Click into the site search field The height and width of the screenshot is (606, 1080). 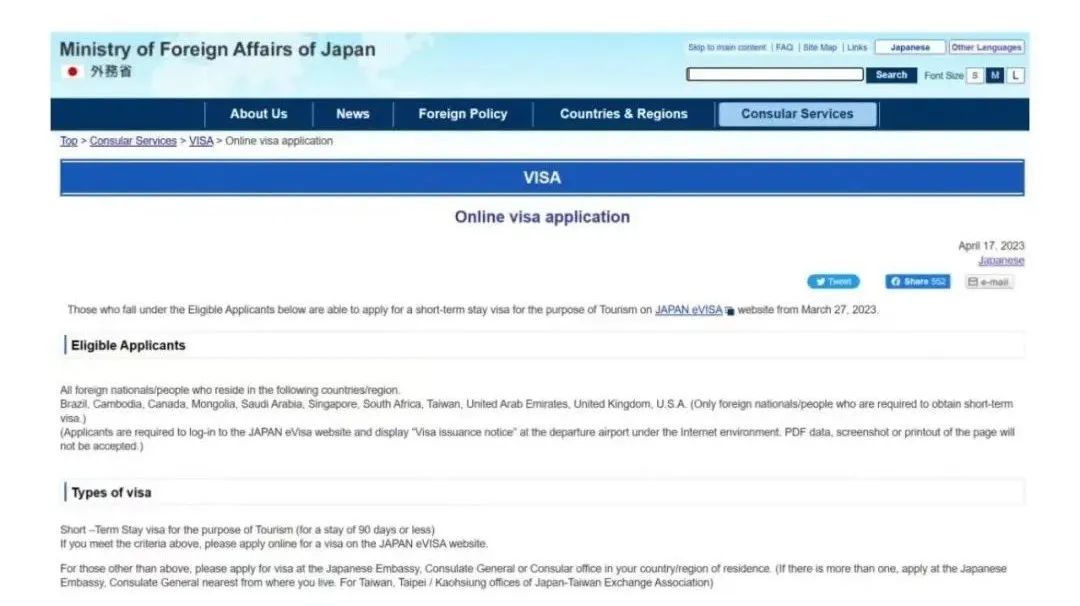(774, 75)
